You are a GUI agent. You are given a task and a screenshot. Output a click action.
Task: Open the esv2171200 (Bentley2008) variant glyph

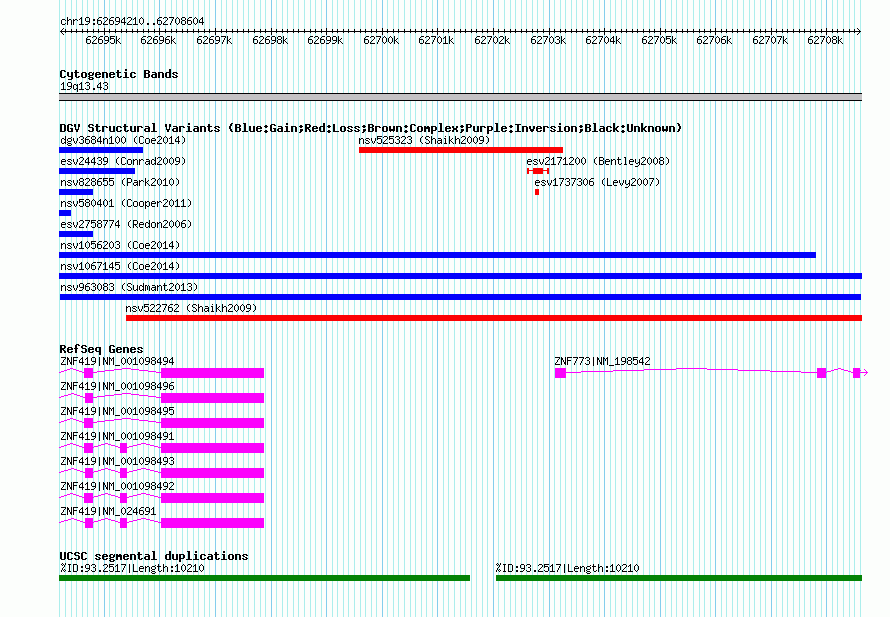click(x=538, y=171)
